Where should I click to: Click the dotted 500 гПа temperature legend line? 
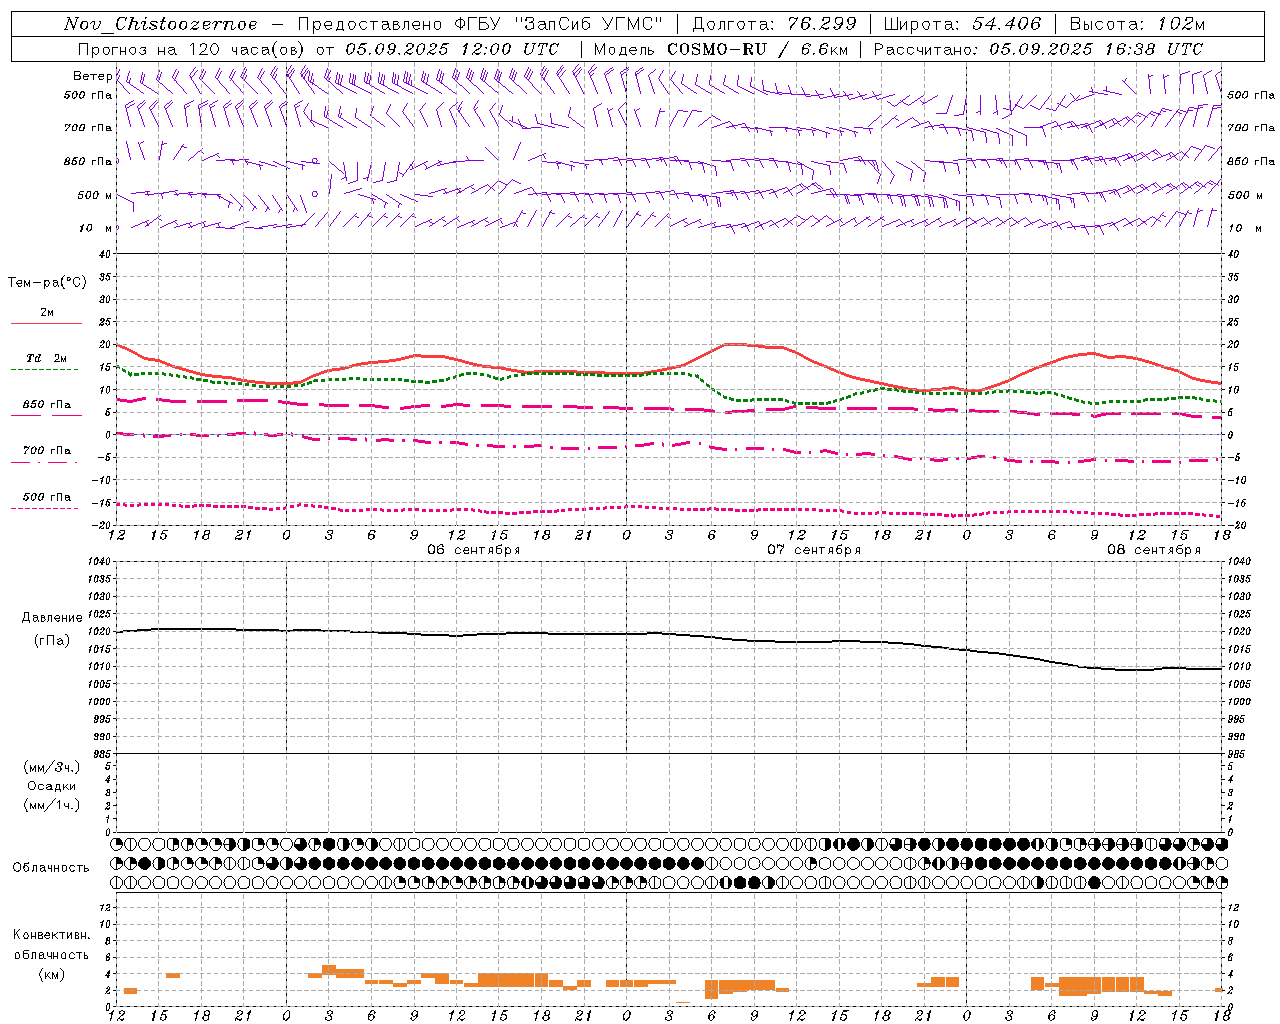coord(45,508)
